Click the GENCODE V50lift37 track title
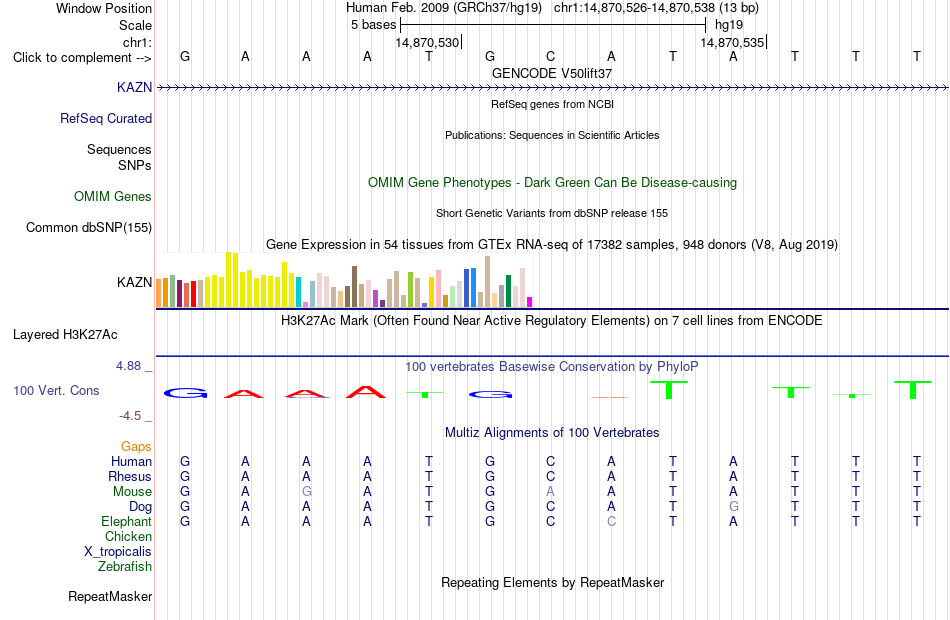950x620 pixels. (552, 73)
